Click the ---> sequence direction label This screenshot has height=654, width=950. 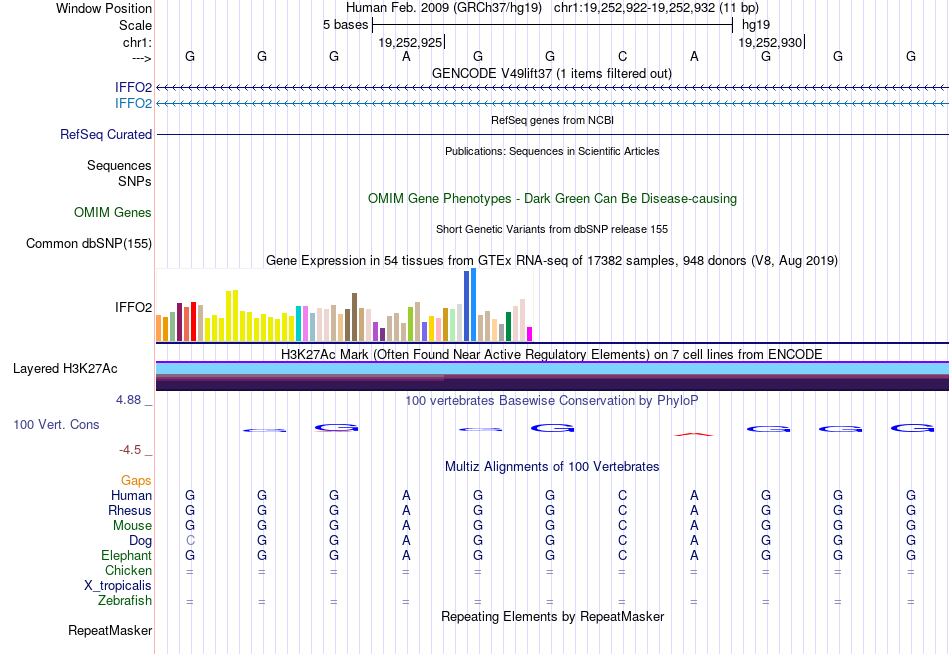[141, 58]
